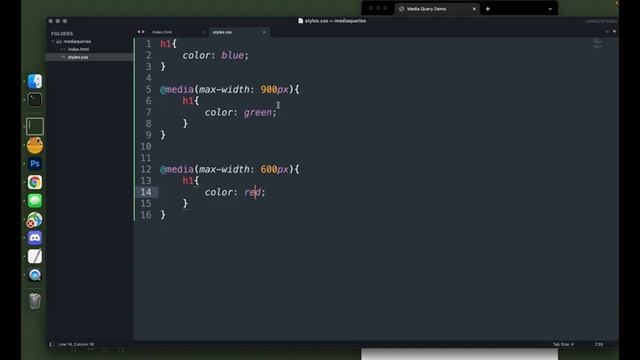Place cursor on 'red' color value
The height and width of the screenshot is (360, 640).
[x=252, y=192]
